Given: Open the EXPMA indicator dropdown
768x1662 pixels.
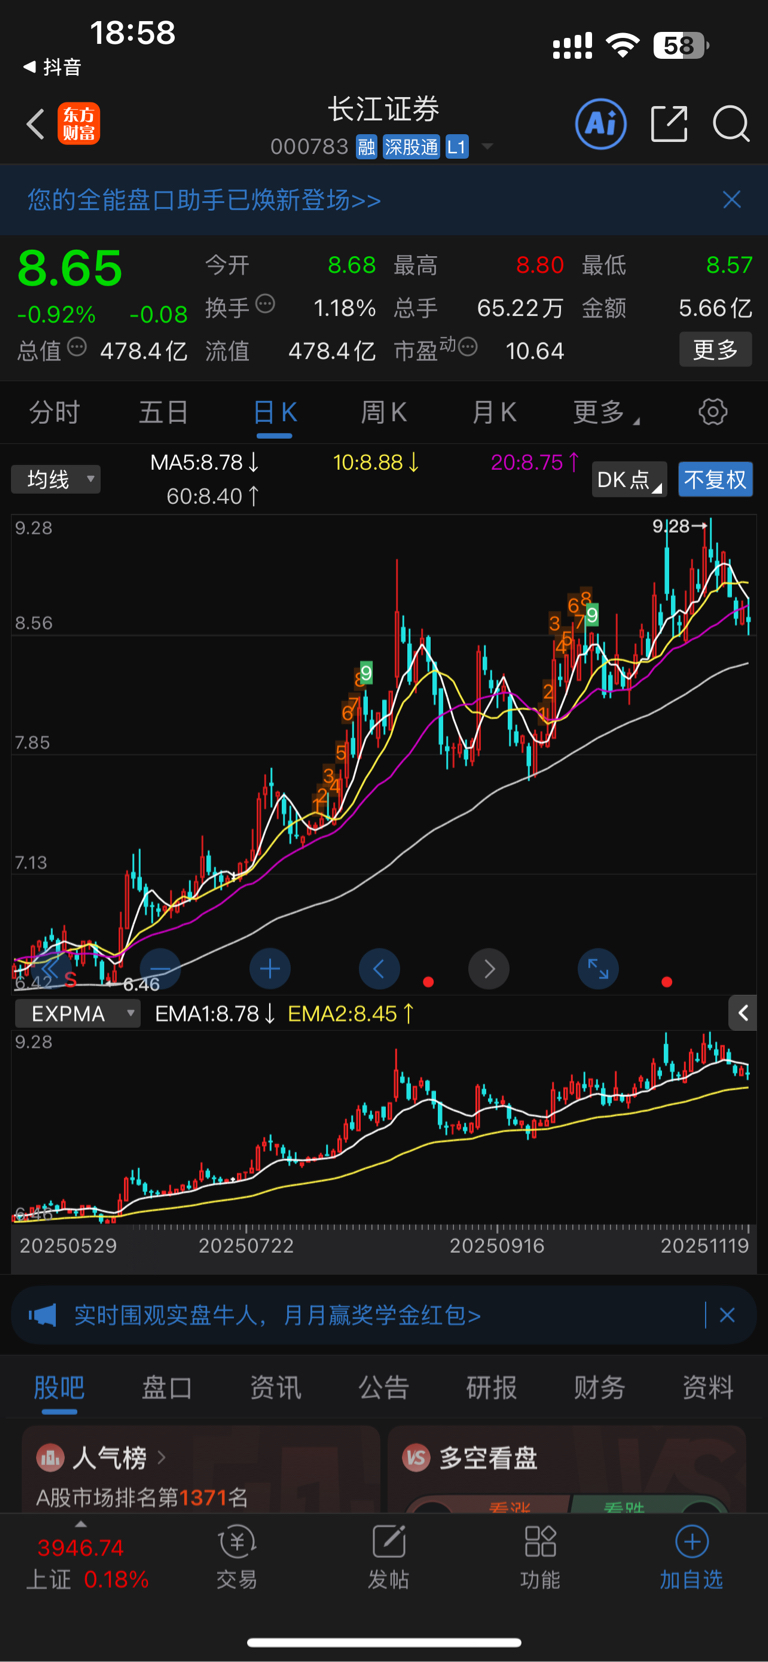Looking at the screenshot, I should (x=77, y=1013).
